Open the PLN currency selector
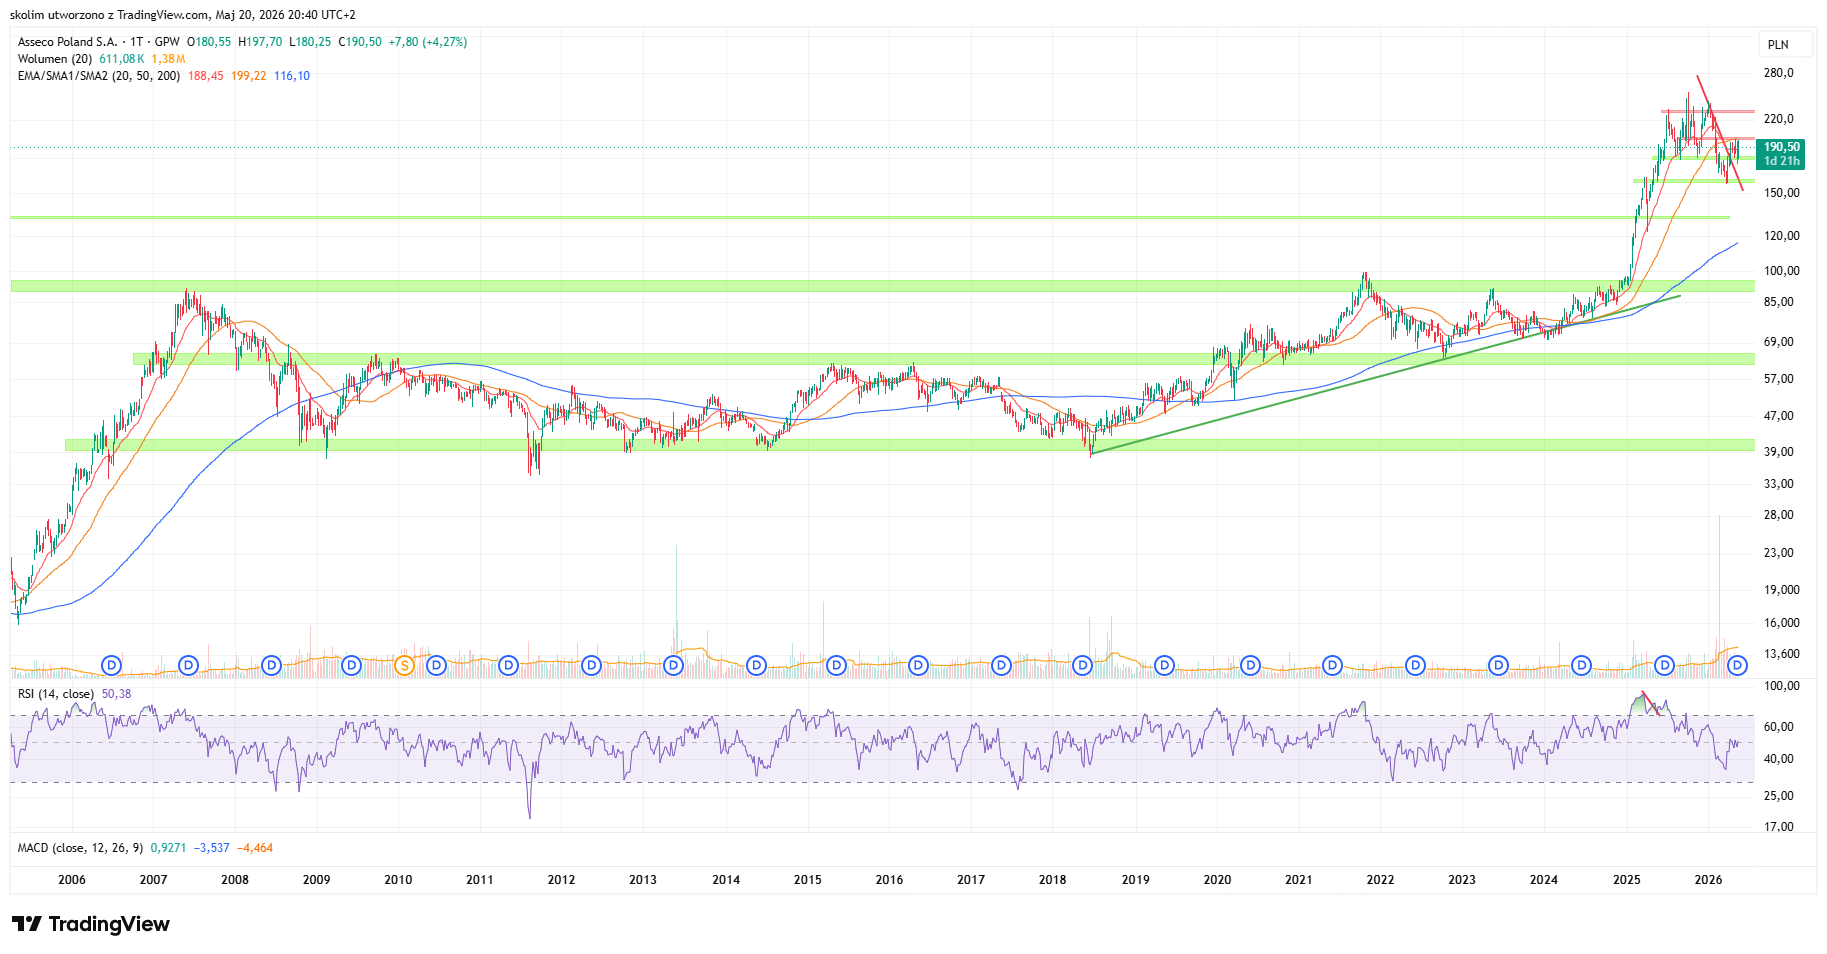Screen dimensions: 1827x954 [1778, 44]
